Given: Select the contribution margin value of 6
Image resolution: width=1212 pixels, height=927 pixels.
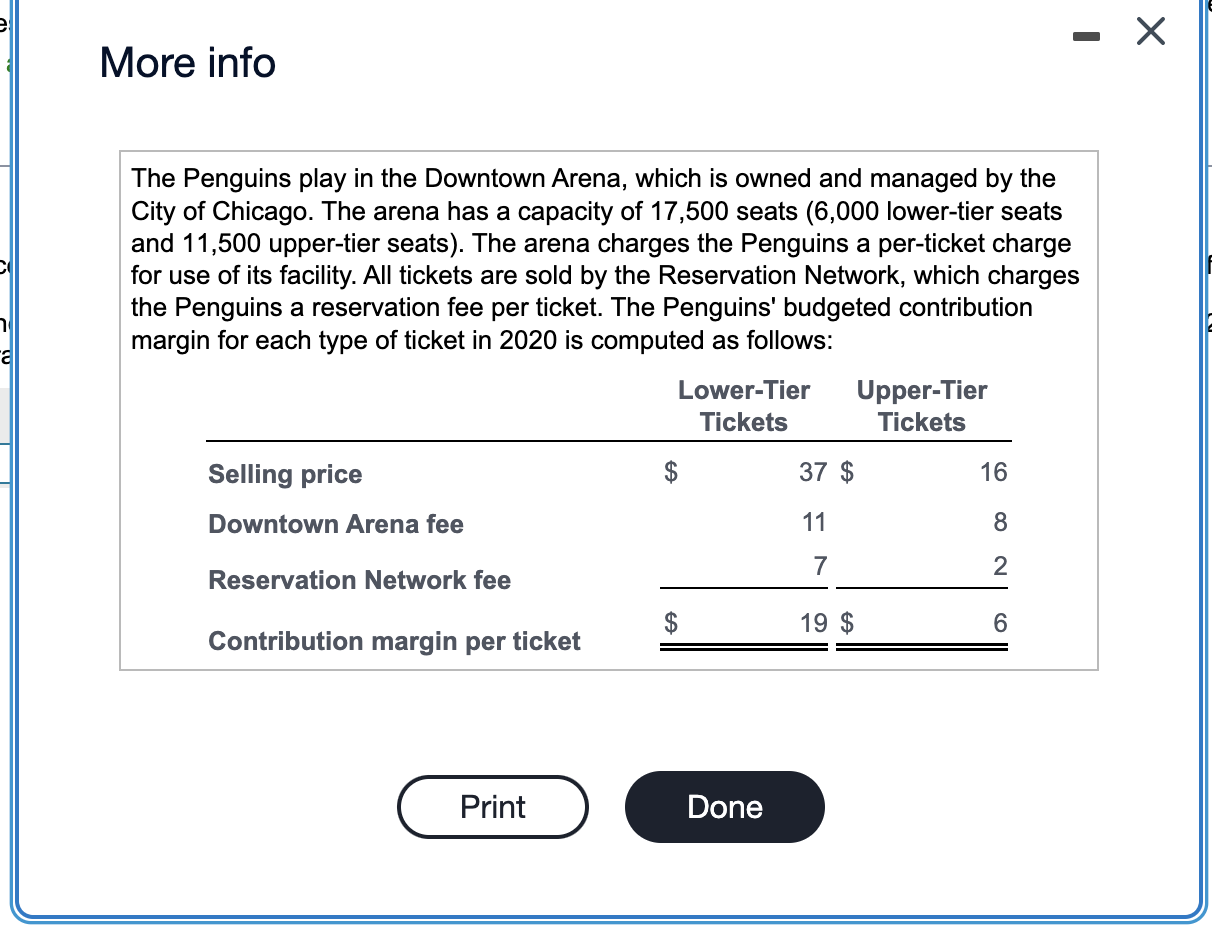Looking at the screenshot, I should click(1000, 623).
